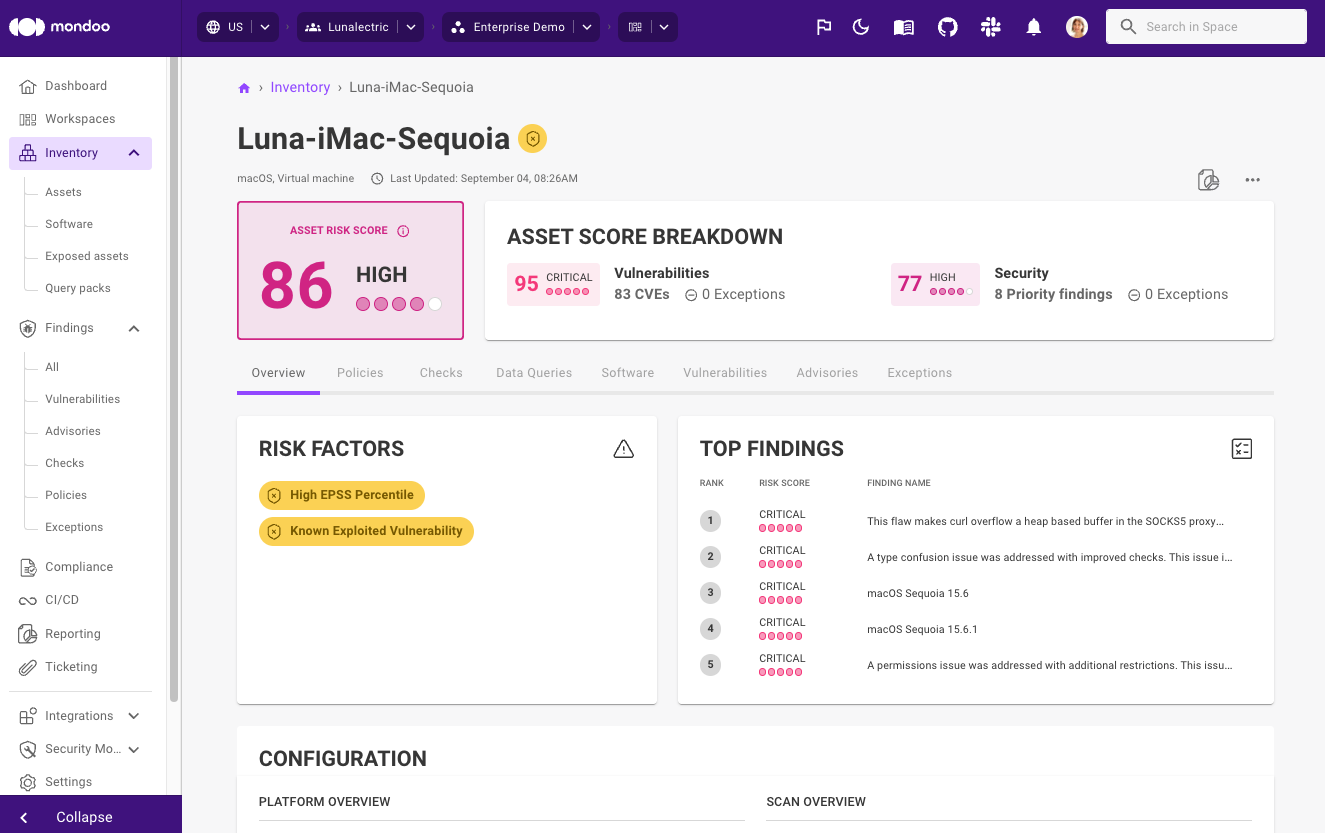Click the 83 CVEs text
This screenshot has width=1325, height=833.
click(x=642, y=294)
